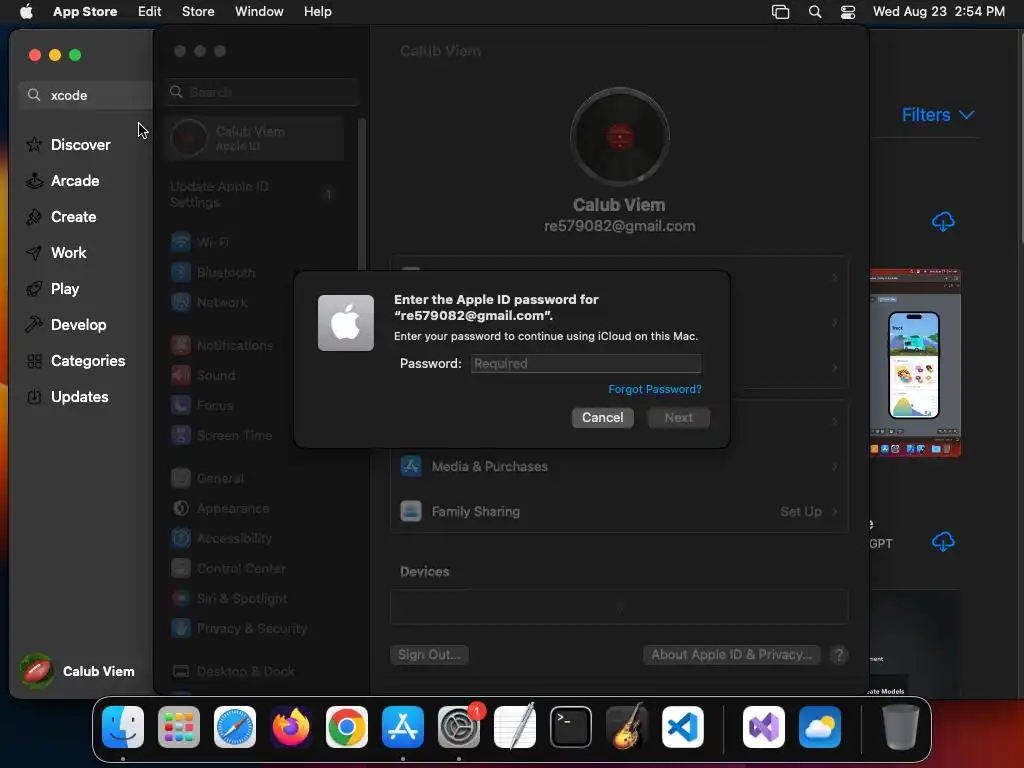Viewport: 1024px width, 768px height.
Task: Launch GarageBand from the Dock
Action: (x=627, y=727)
